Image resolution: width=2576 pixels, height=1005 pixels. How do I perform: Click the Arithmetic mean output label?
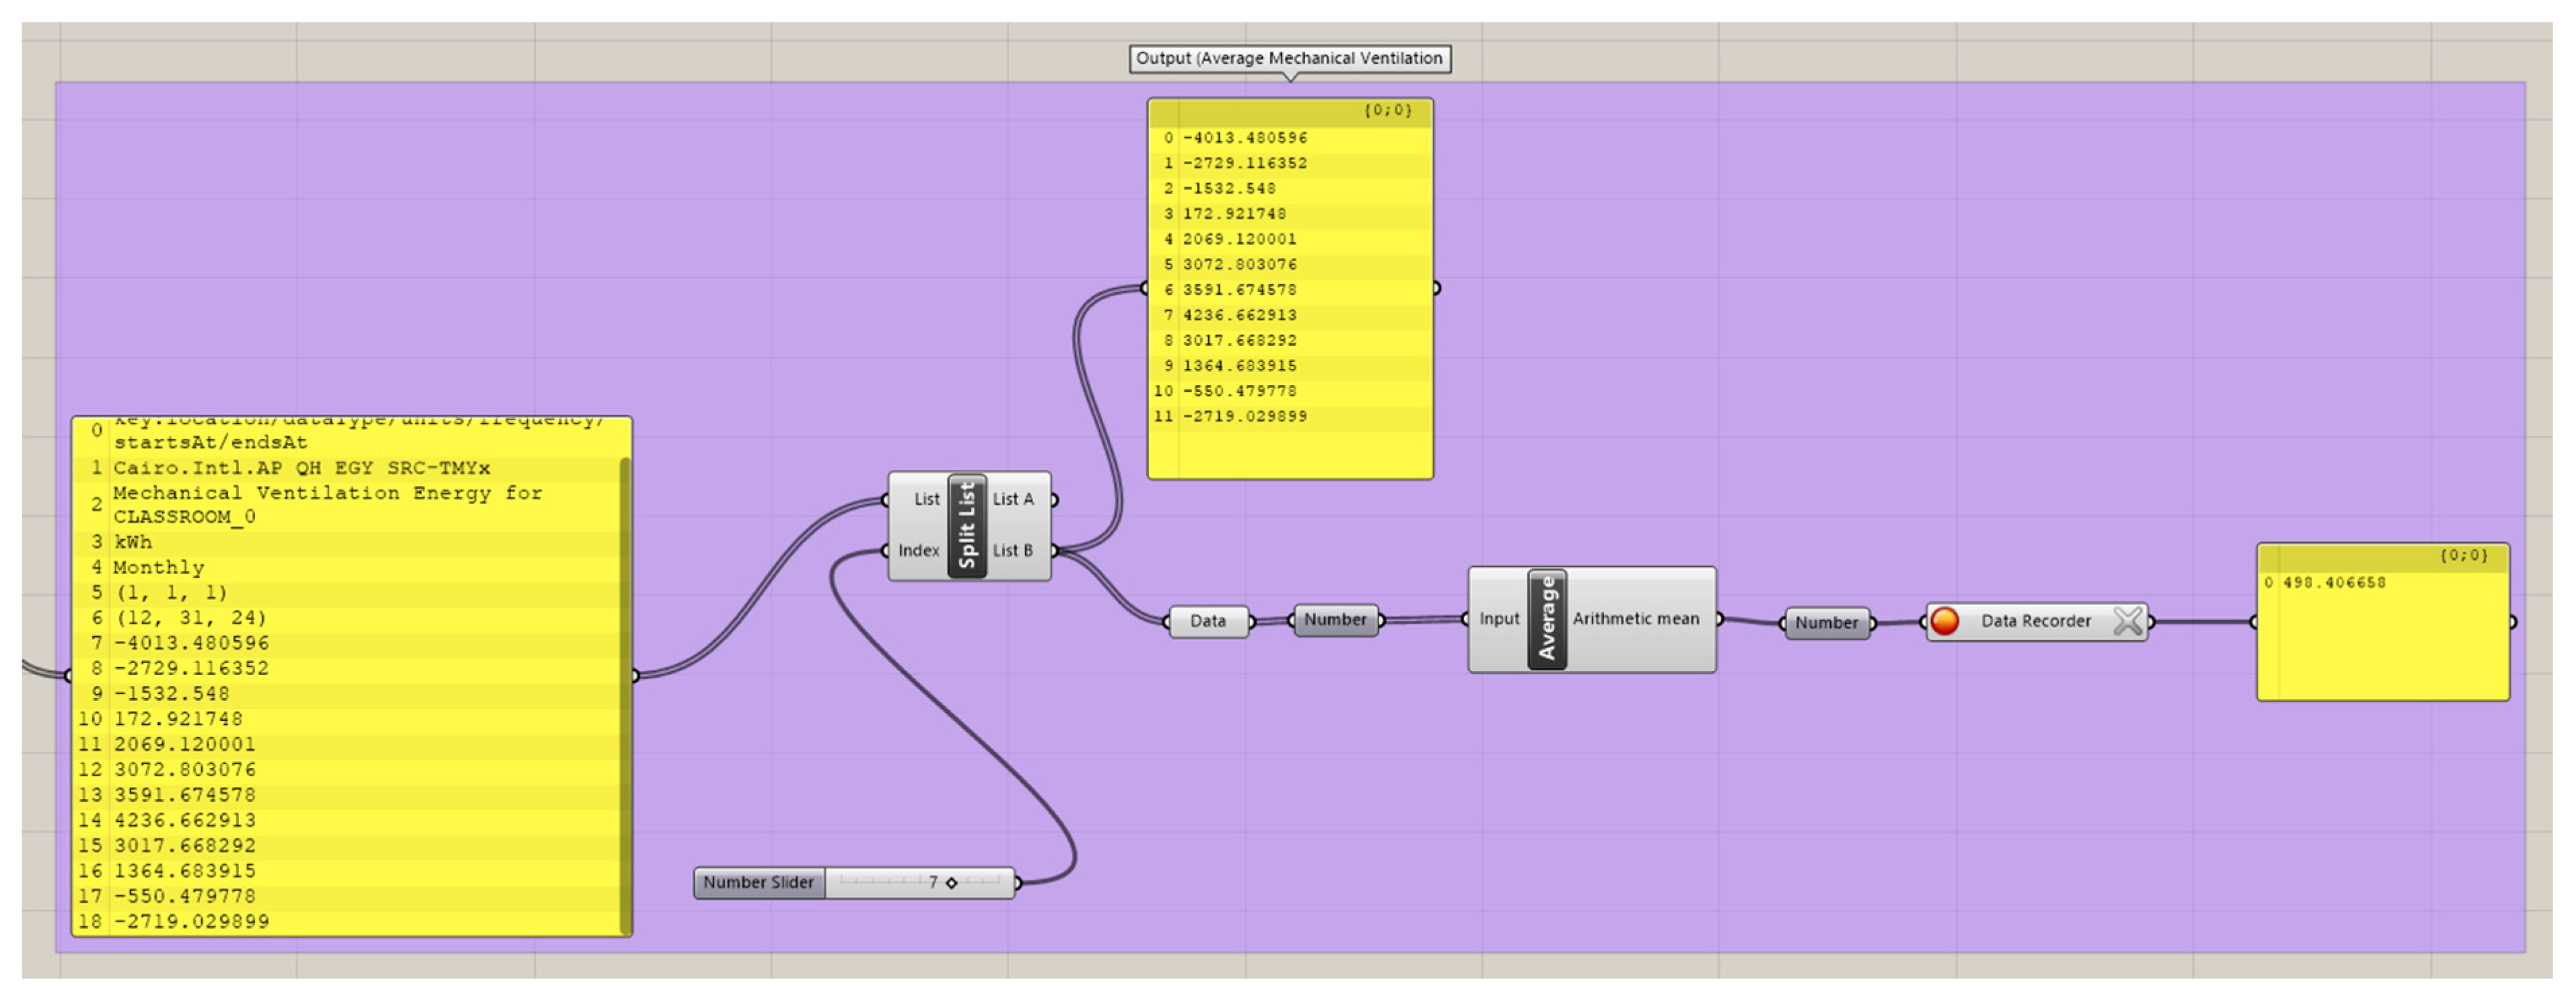click(x=1635, y=619)
